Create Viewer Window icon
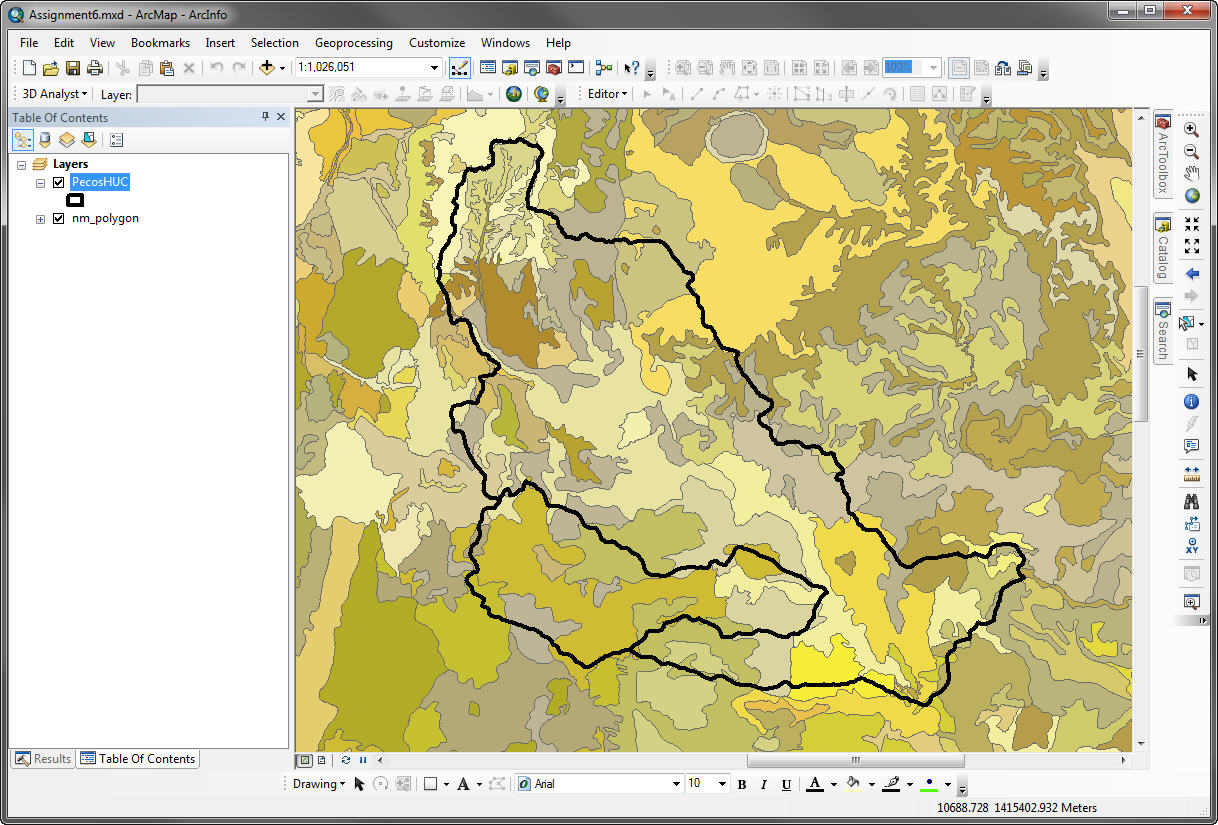 (1191, 601)
